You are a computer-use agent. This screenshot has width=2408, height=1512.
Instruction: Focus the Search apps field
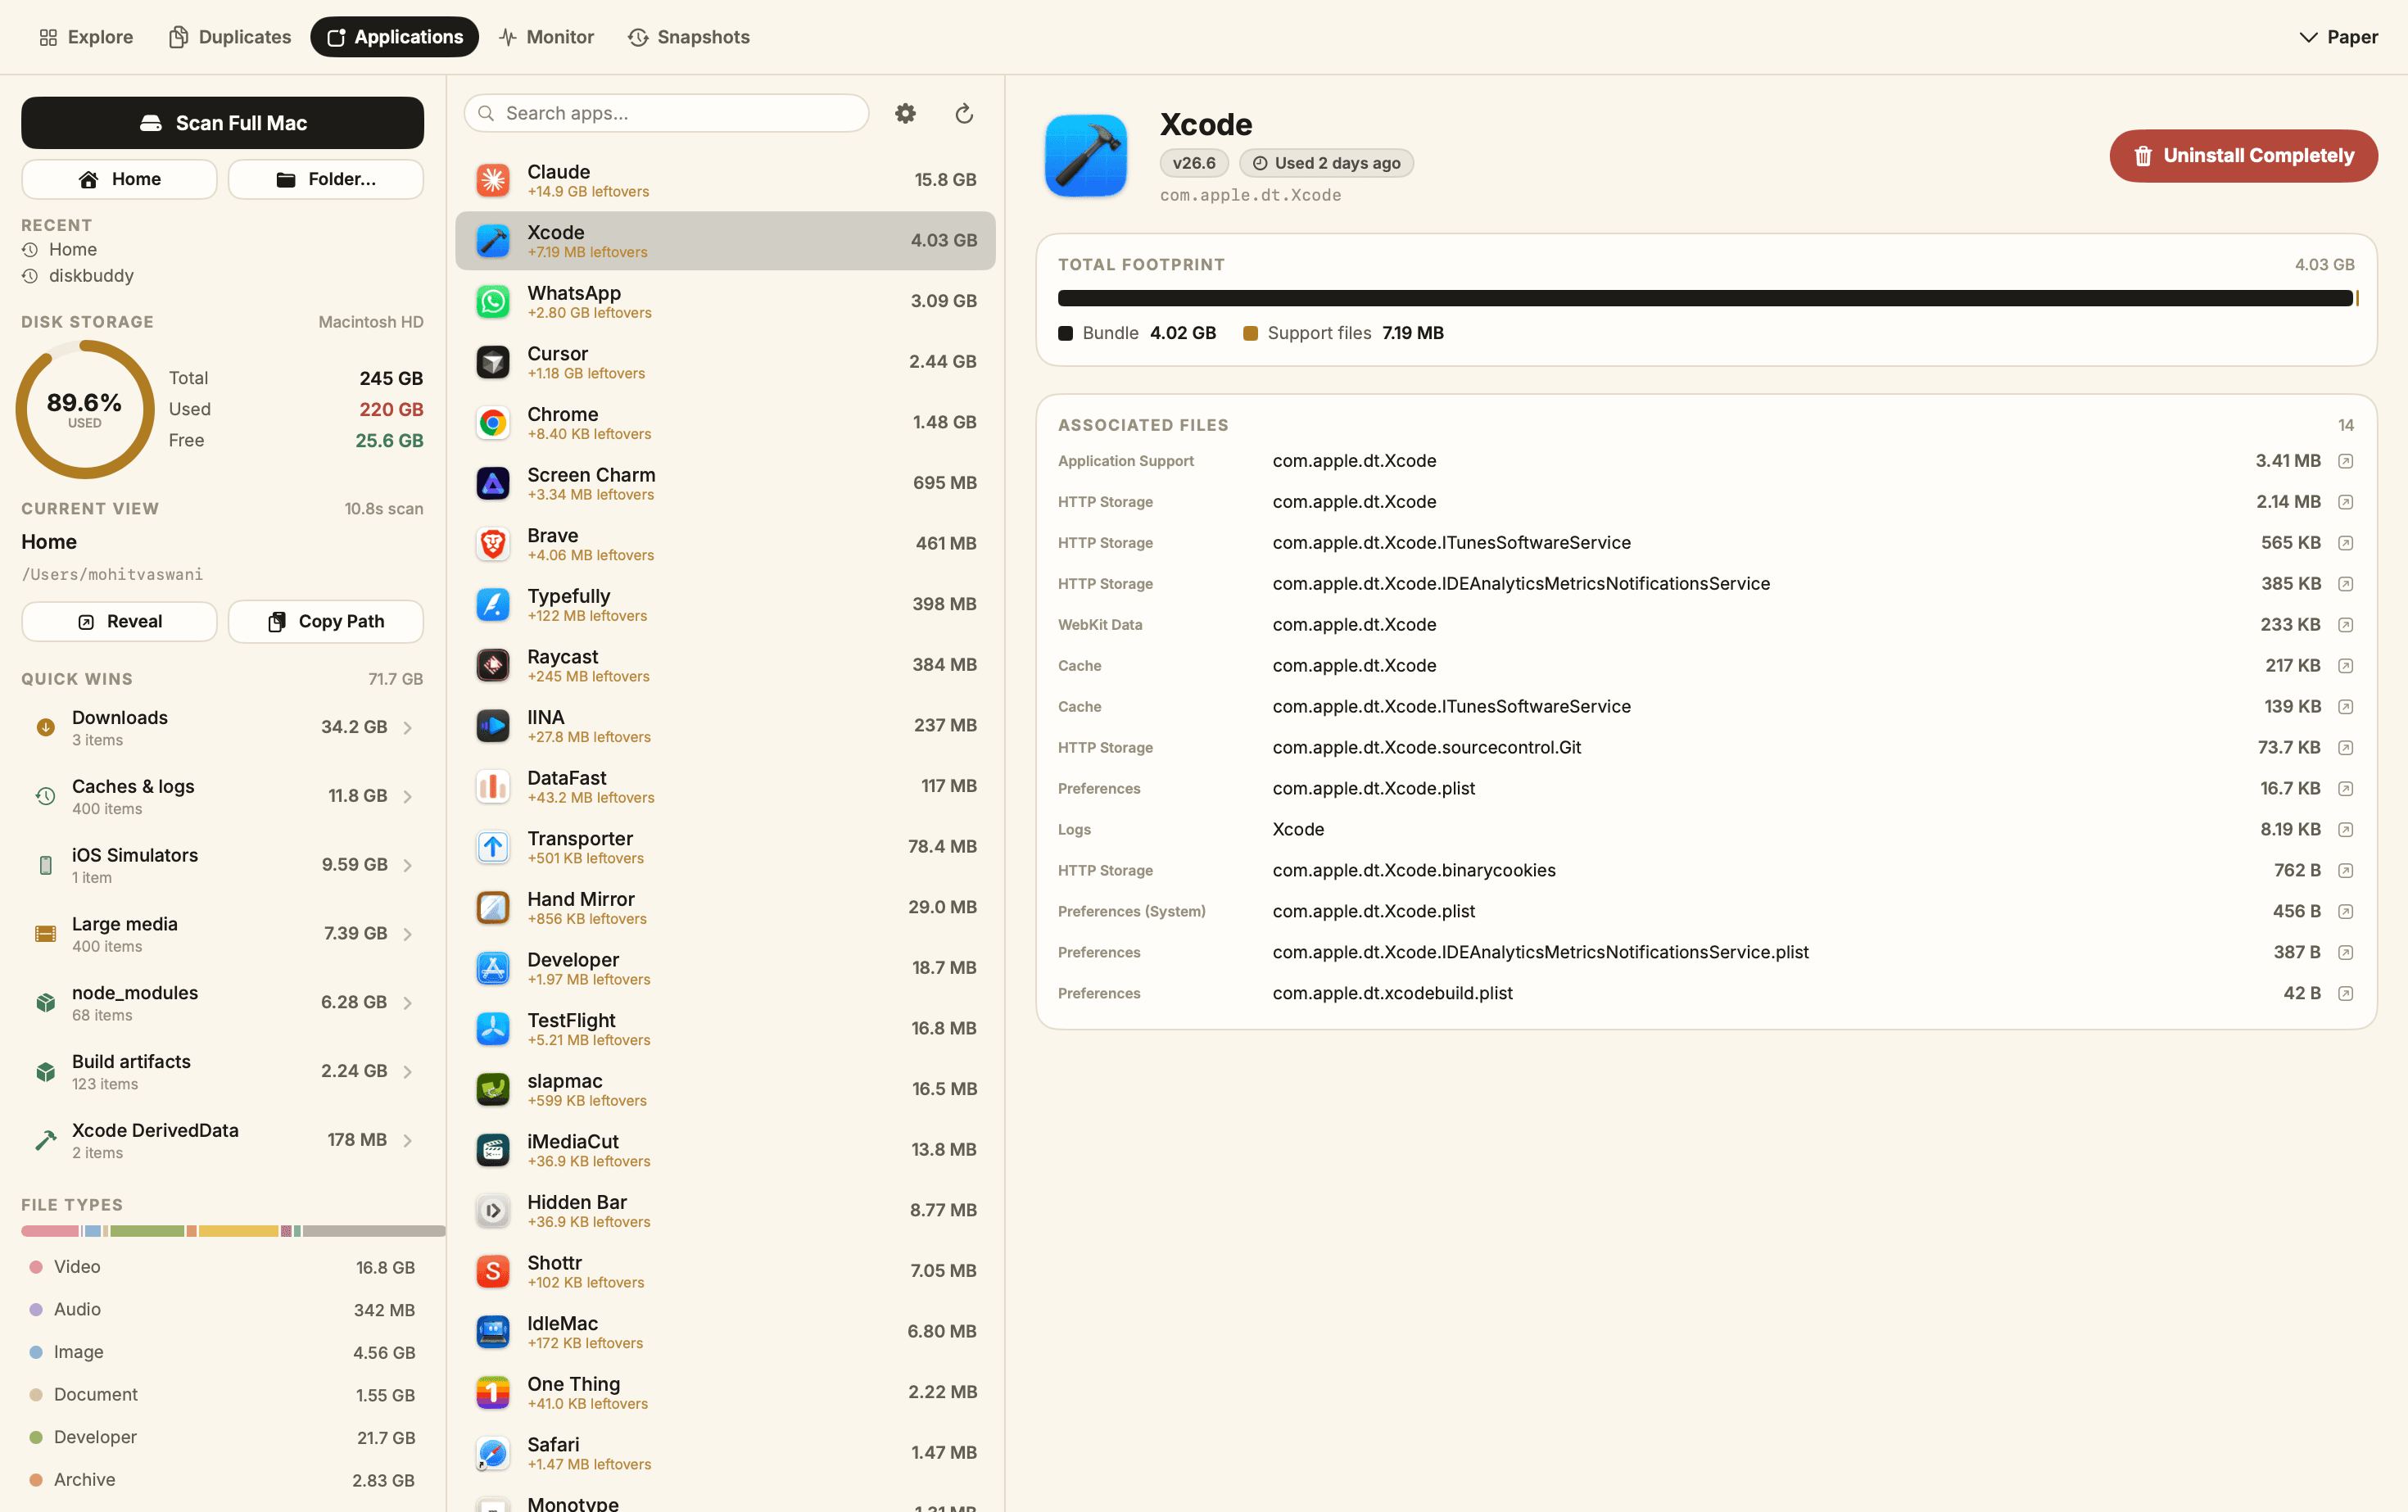667,114
